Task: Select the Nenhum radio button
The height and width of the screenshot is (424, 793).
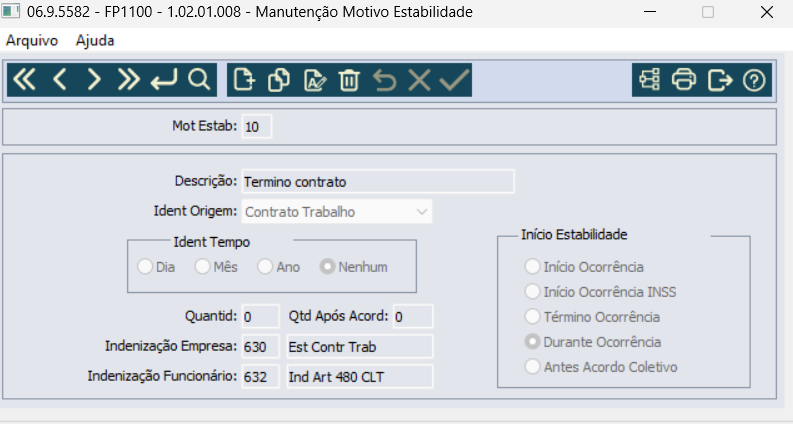Action: coord(327,267)
